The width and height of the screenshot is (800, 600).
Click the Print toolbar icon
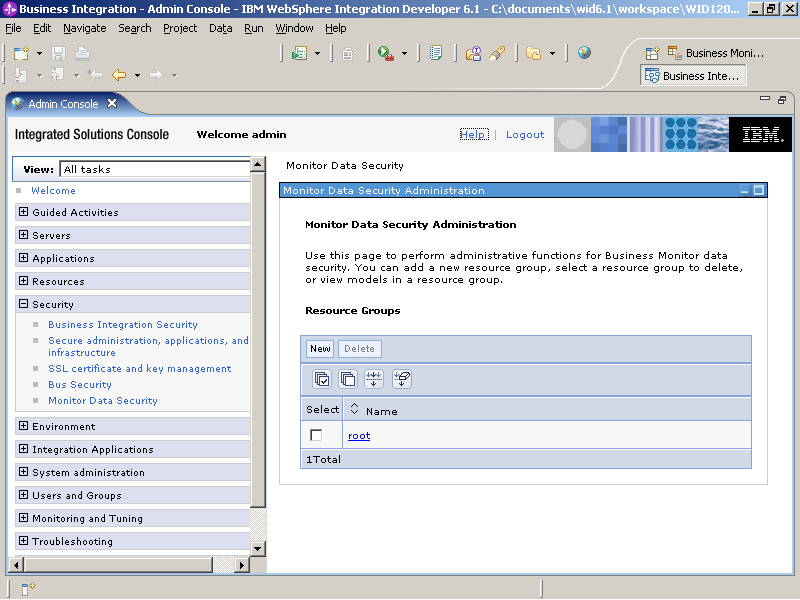click(x=82, y=53)
